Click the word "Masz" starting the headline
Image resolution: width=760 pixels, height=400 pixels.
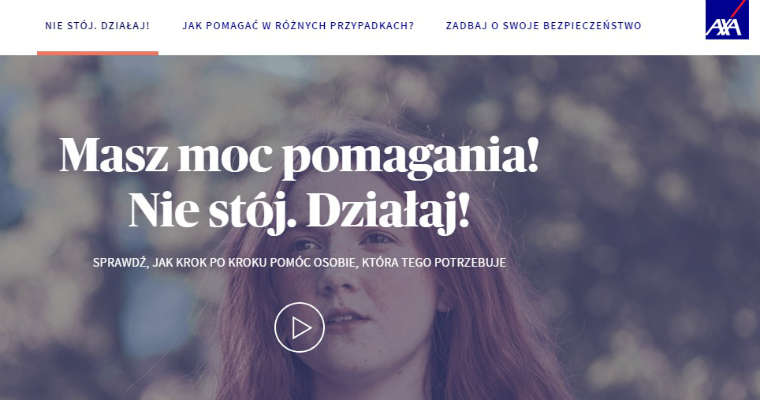[x=113, y=155]
